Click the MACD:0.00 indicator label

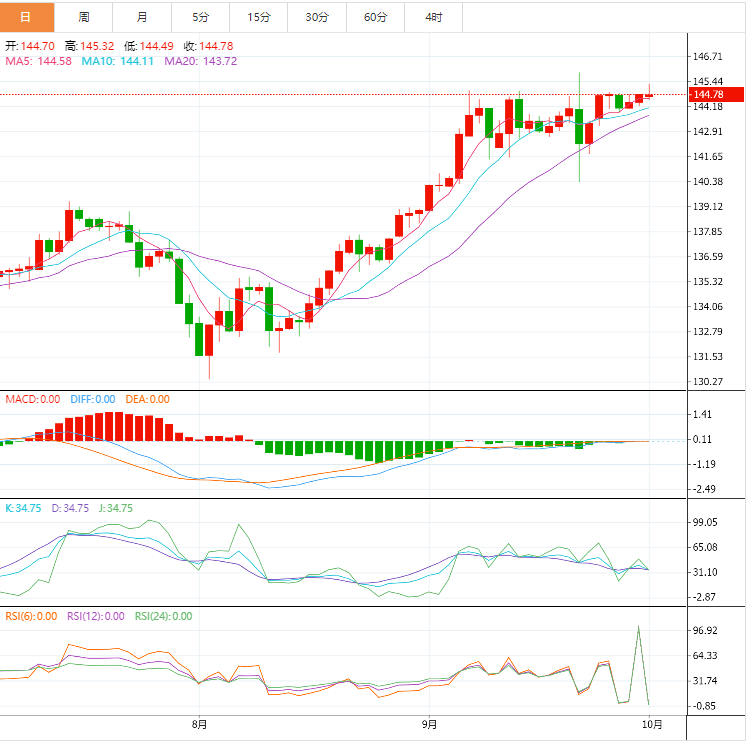pos(32,399)
